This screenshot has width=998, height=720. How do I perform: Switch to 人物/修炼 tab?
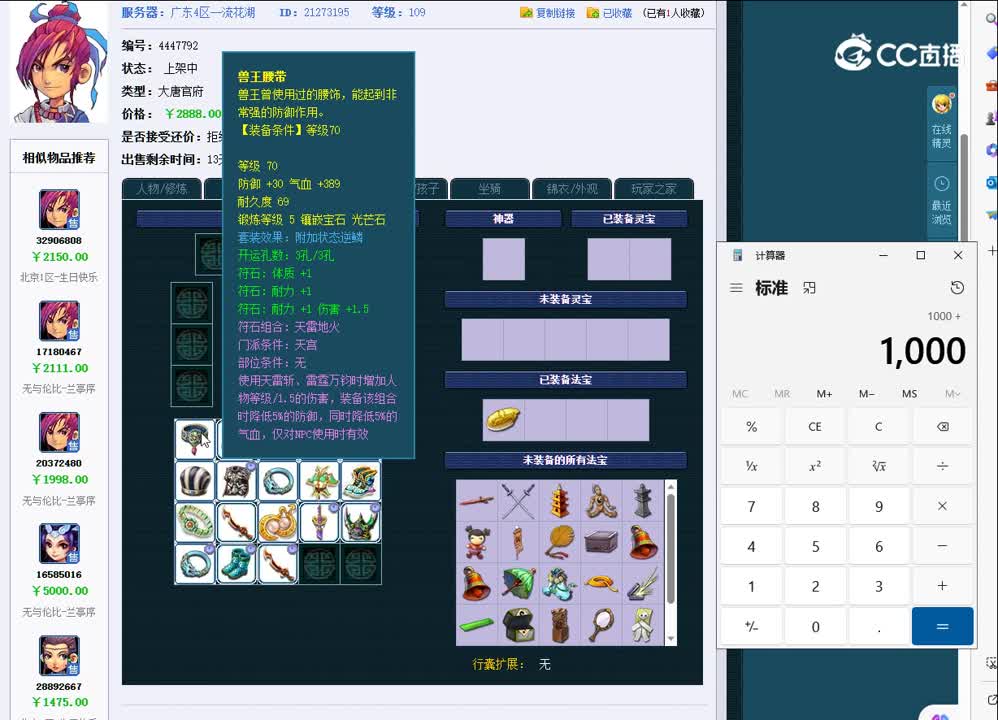click(x=162, y=188)
